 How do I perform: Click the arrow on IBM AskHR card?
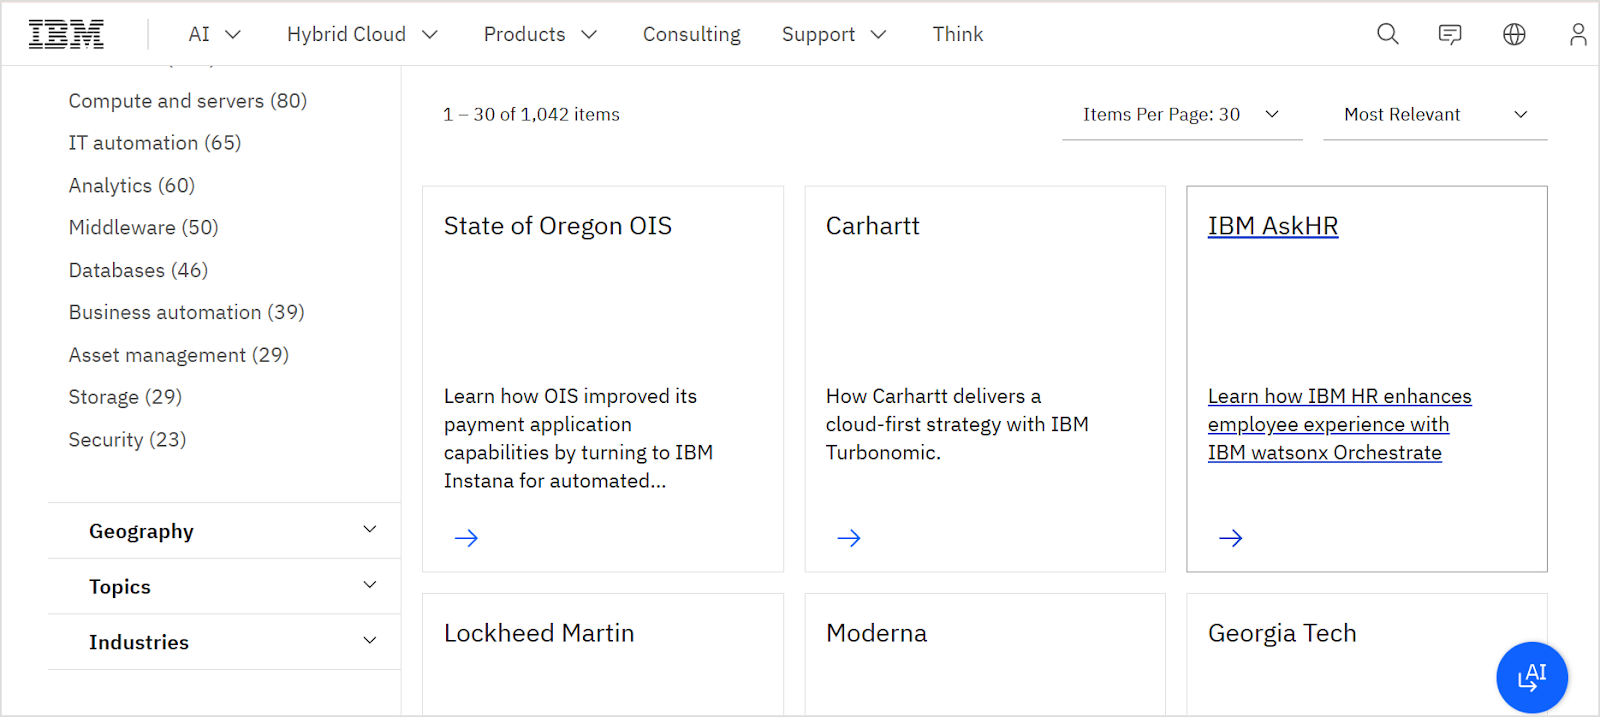coord(1231,538)
